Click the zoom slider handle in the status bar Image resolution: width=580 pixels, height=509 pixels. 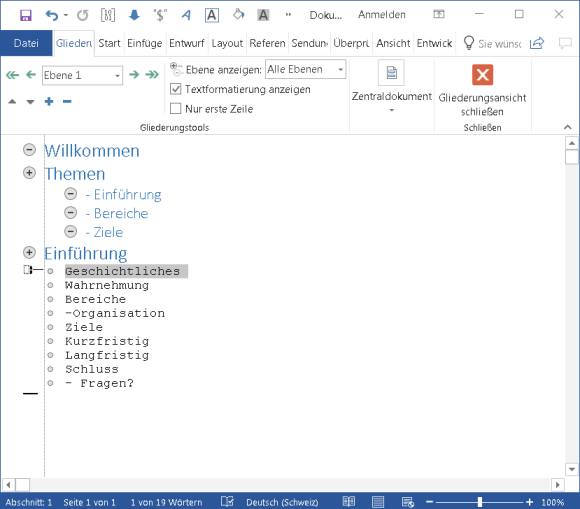479,502
